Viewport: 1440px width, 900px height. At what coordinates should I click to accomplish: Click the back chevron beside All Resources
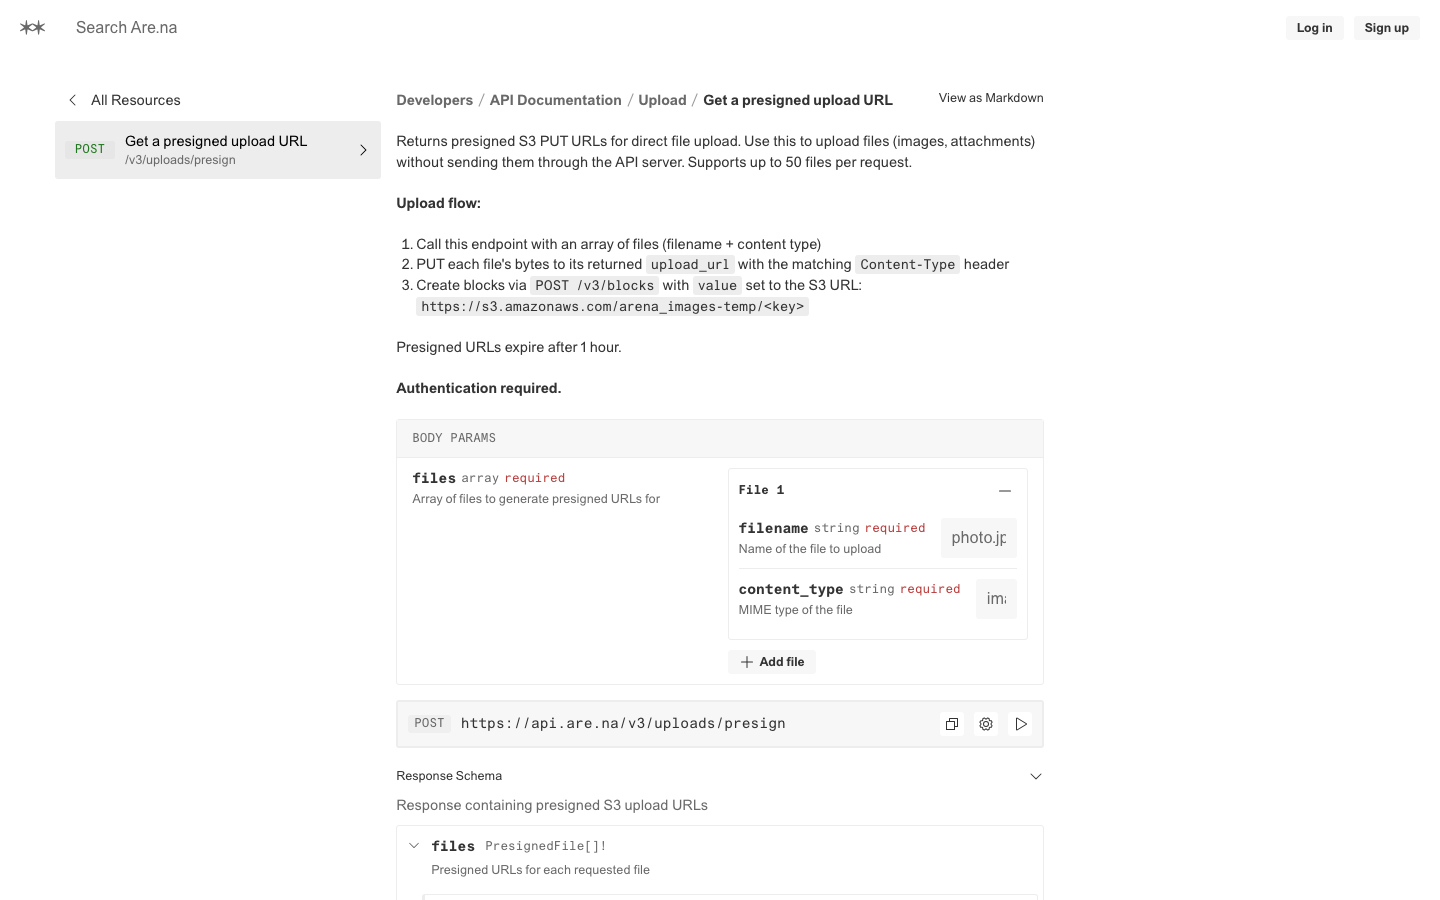tap(72, 100)
